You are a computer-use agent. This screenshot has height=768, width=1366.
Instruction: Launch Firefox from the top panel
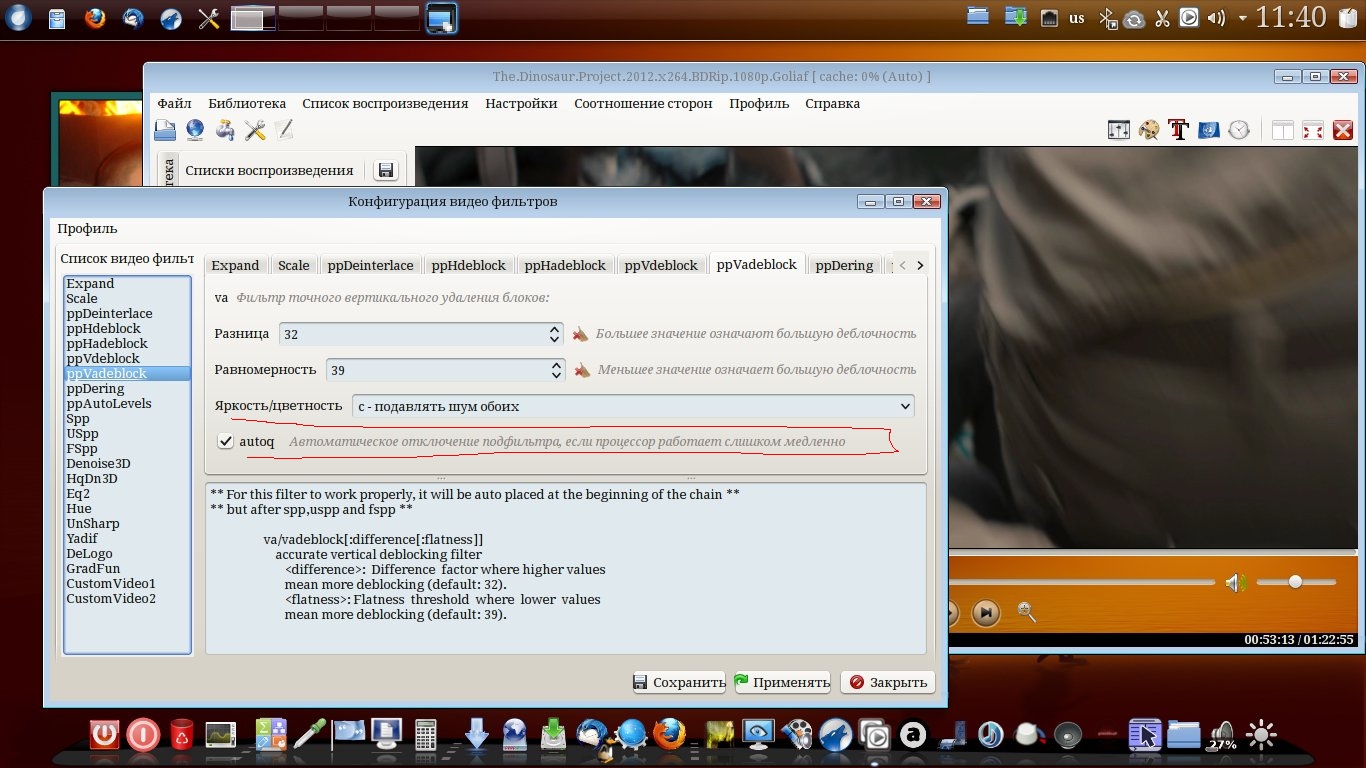96,18
